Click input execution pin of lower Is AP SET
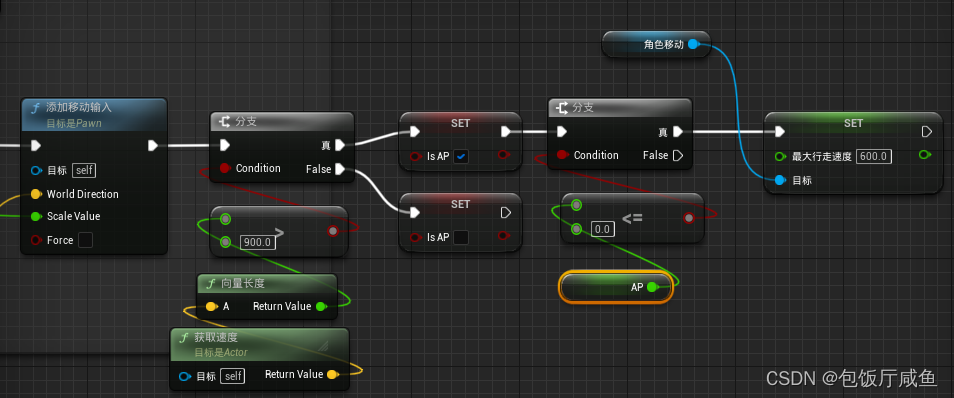The width and height of the screenshot is (954, 398). click(x=414, y=212)
